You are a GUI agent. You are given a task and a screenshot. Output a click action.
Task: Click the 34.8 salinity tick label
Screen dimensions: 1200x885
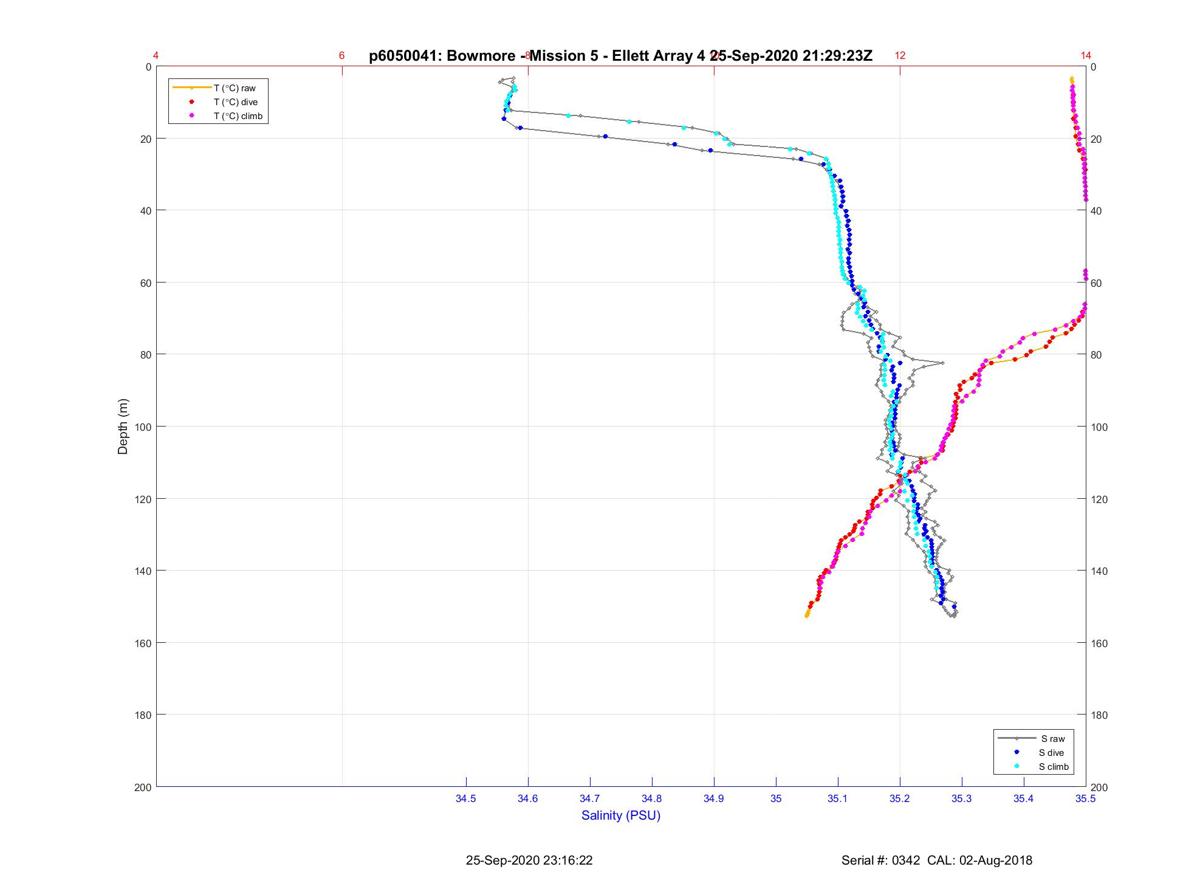652,798
